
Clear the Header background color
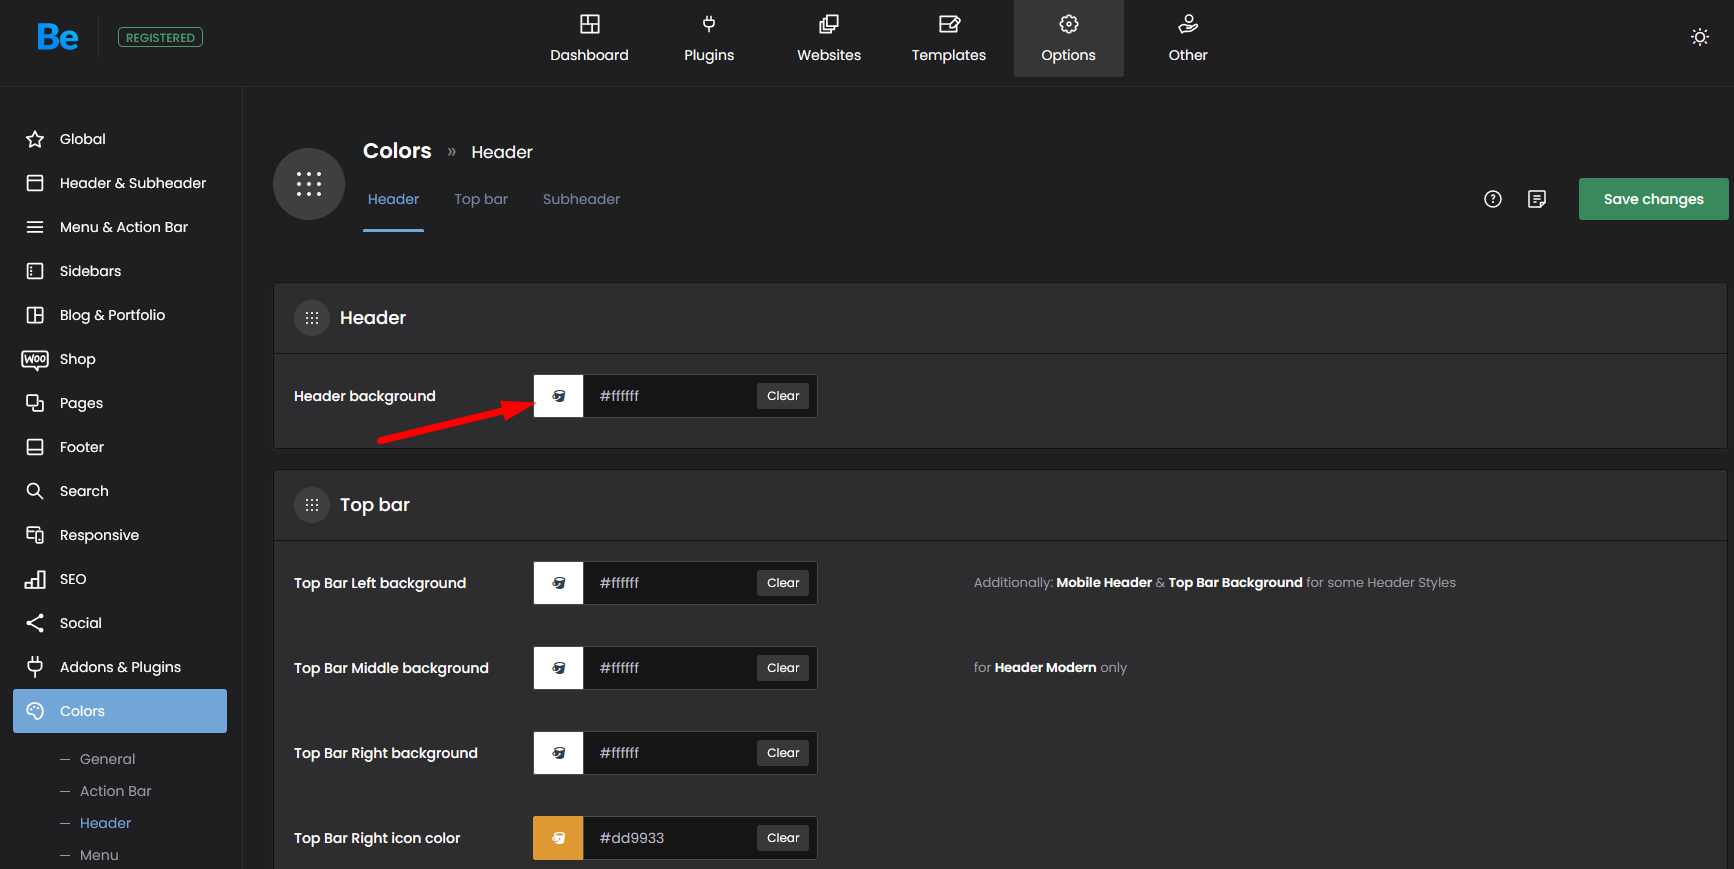[x=783, y=396]
